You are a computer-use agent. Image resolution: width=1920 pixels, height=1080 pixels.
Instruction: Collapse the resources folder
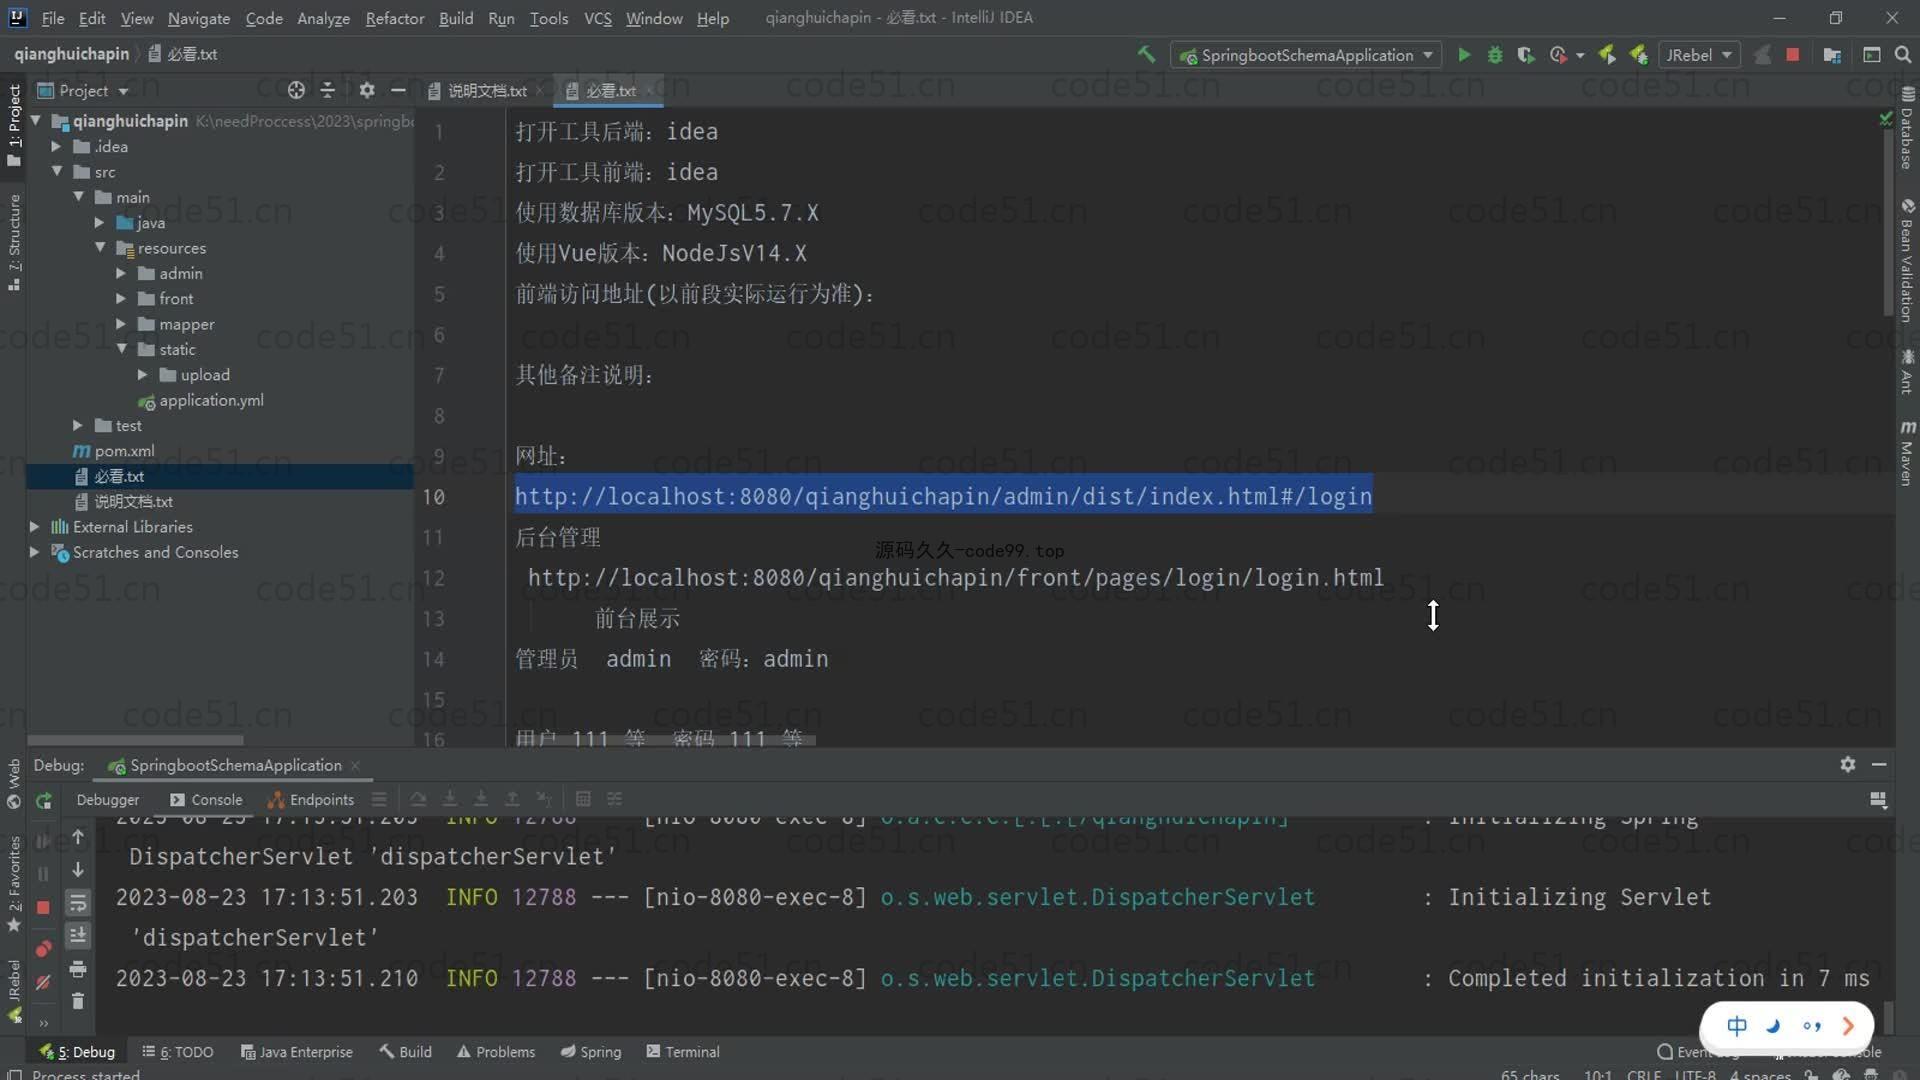click(x=100, y=247)
